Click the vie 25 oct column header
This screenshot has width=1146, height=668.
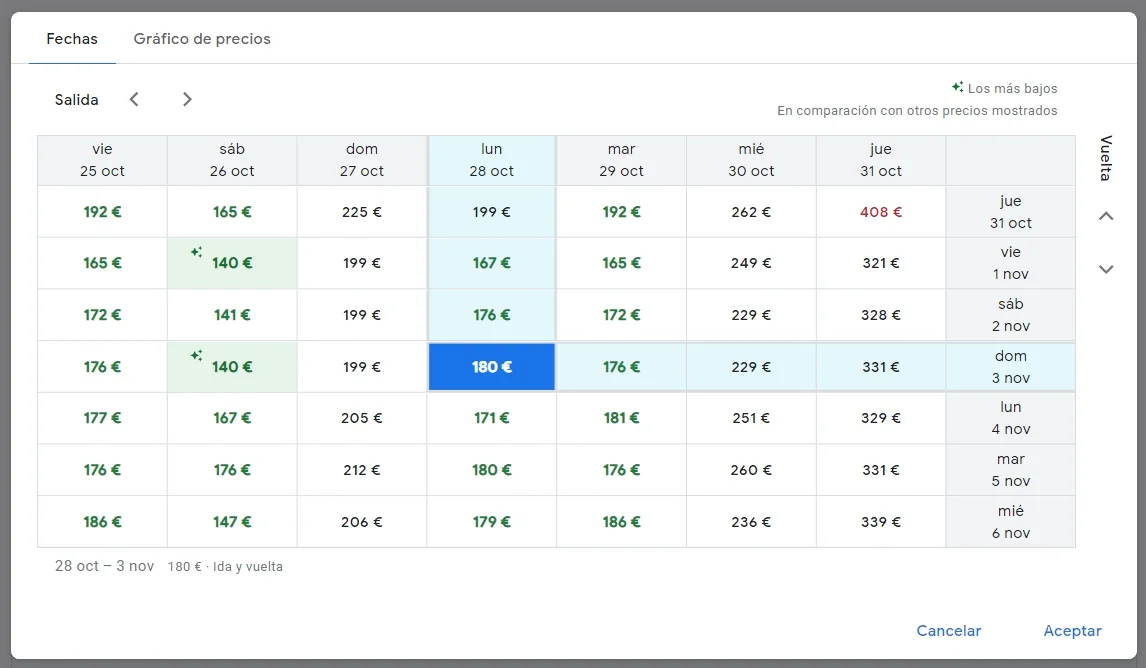pos(102,160)
